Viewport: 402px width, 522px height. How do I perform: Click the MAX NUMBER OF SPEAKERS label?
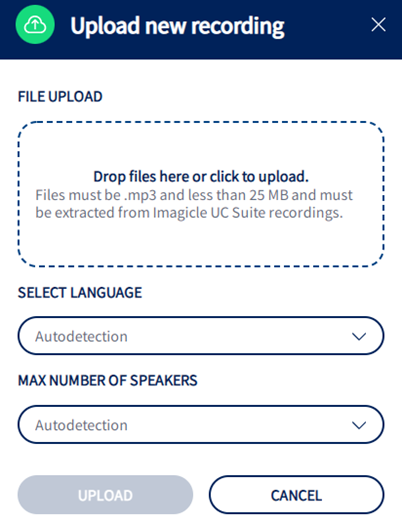click(x=108, y=380)
